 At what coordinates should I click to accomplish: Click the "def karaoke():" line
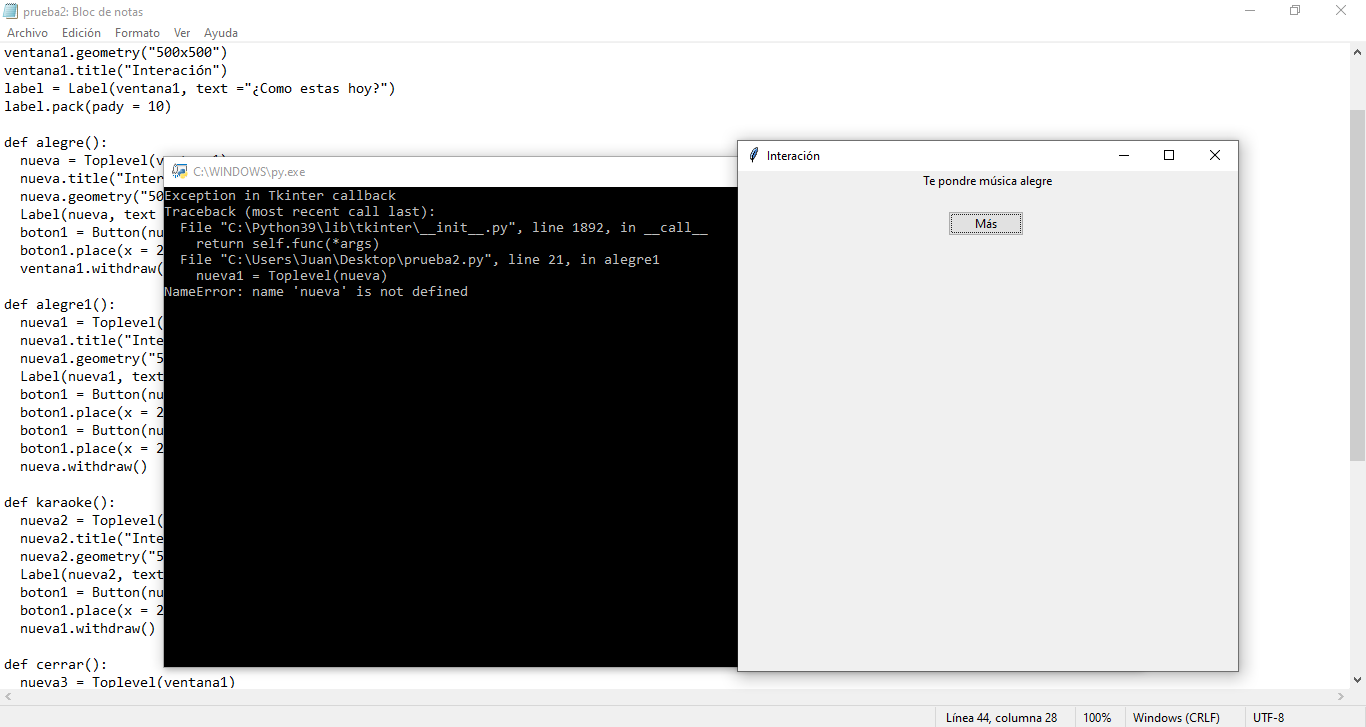(60, 502)
